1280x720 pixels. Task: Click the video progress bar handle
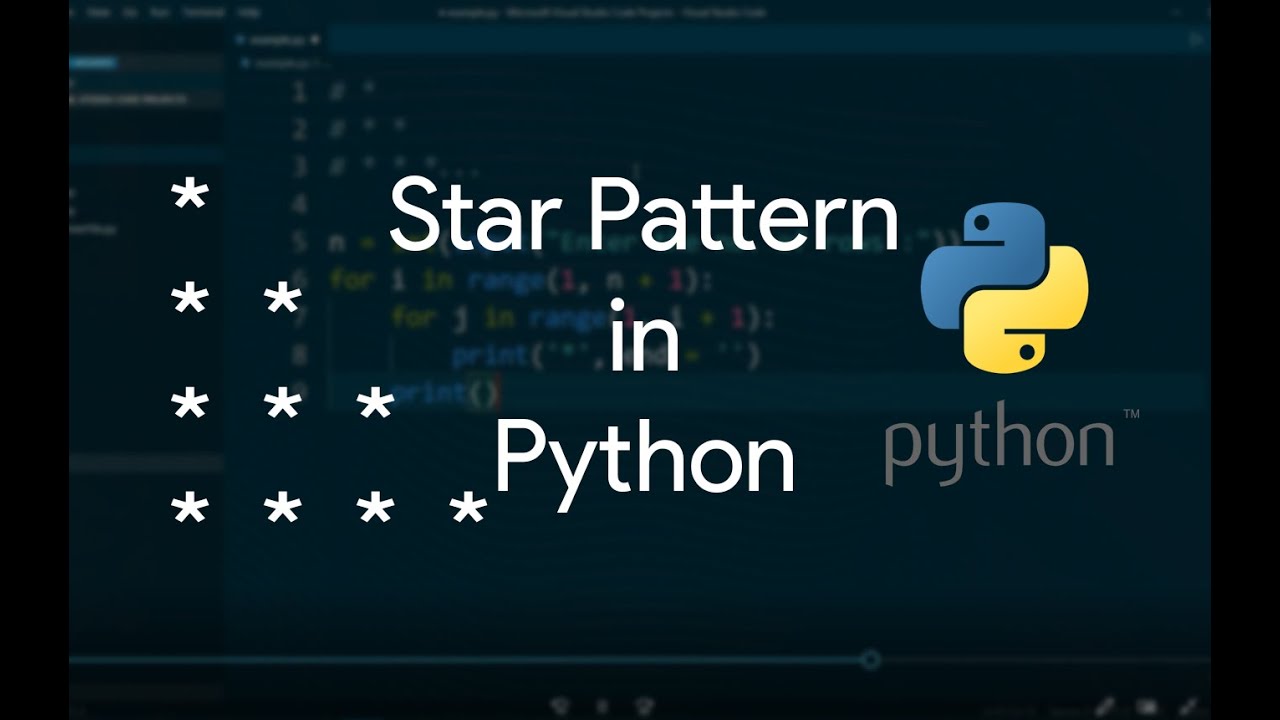[870, 660]
